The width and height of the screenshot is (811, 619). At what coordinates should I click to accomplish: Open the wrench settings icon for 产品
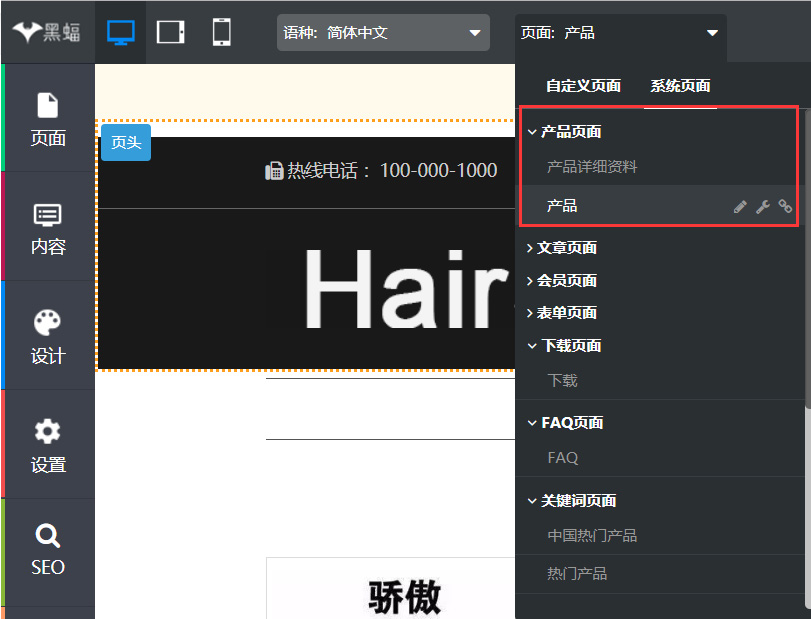point(762,206)
